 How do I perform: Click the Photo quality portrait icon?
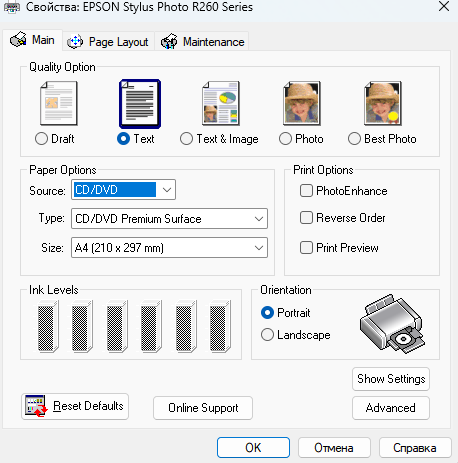302,103
